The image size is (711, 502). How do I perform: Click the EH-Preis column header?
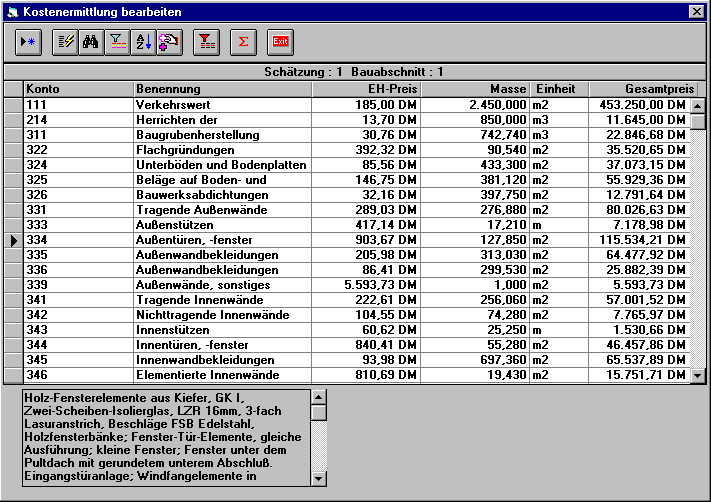point(366,89)
